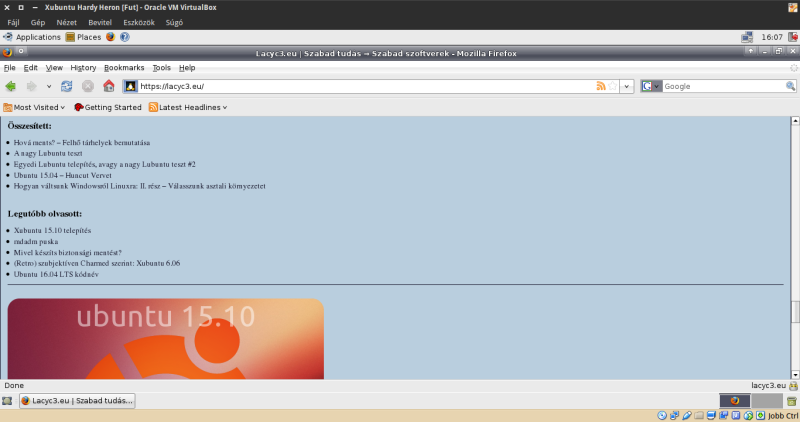
Task: Open the blue help icon in top panel
Action: (124, 37)
